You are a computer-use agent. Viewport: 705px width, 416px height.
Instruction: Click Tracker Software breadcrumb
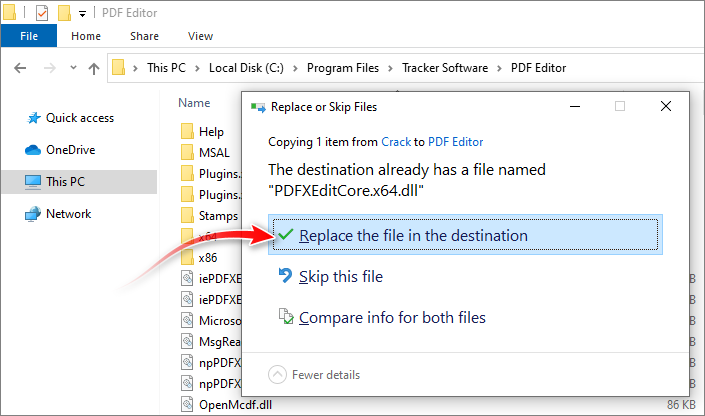point(445,68)
